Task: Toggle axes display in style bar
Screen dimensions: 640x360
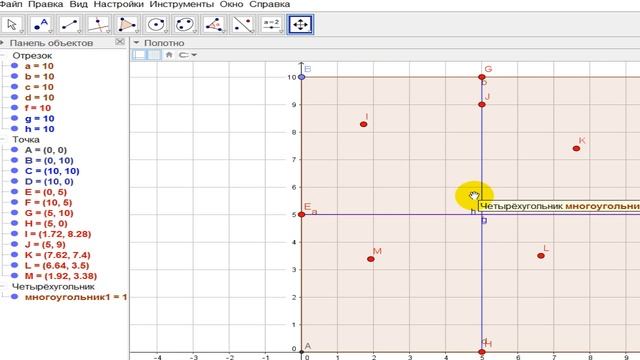Action: [140, 55]
